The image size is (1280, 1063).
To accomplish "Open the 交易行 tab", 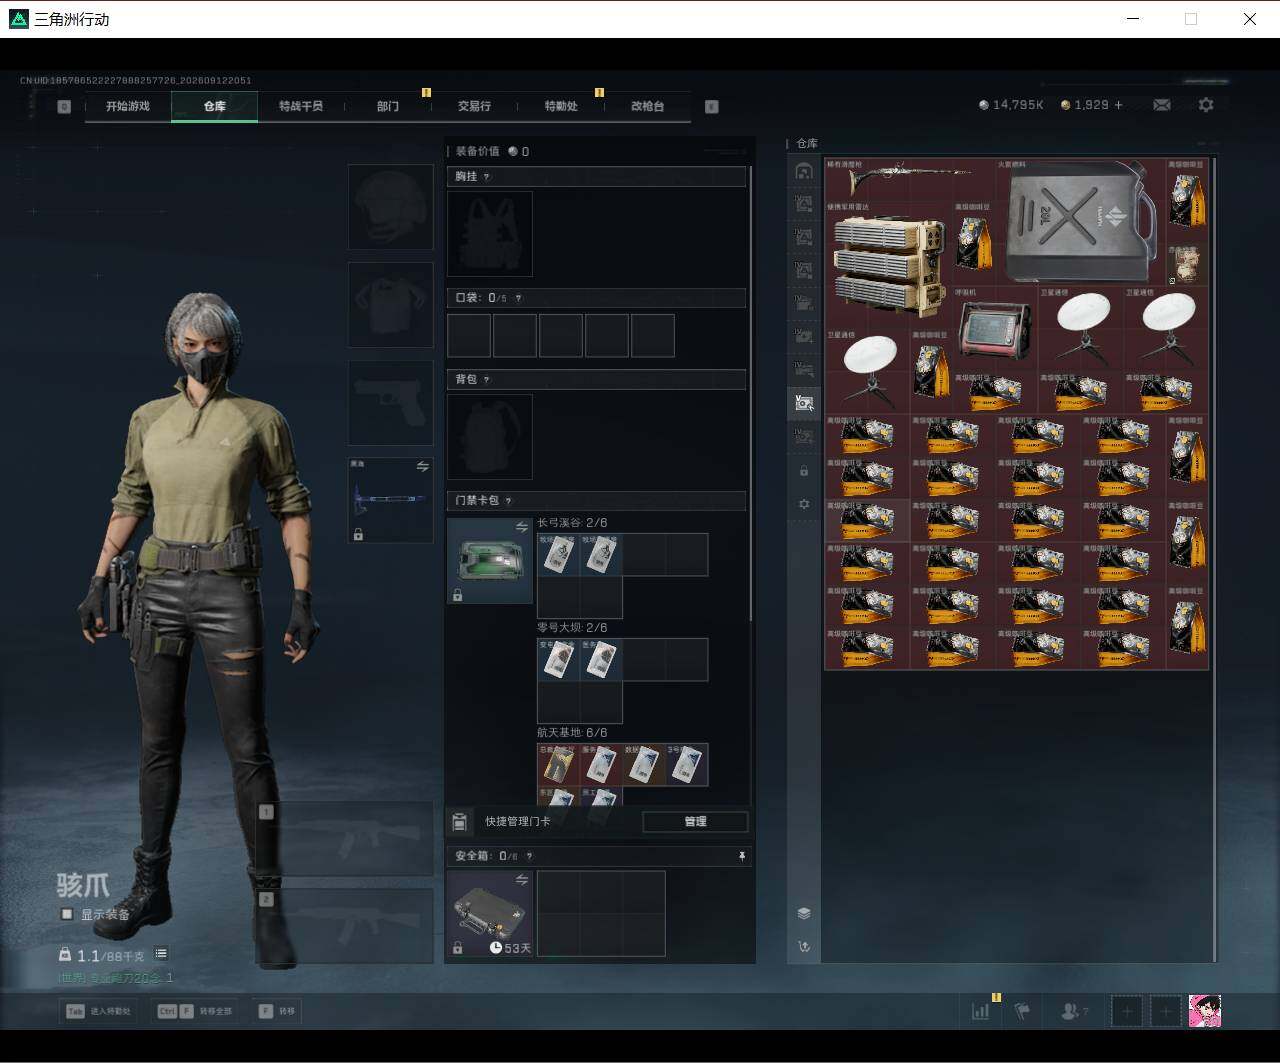I will (x=474, y=106).
